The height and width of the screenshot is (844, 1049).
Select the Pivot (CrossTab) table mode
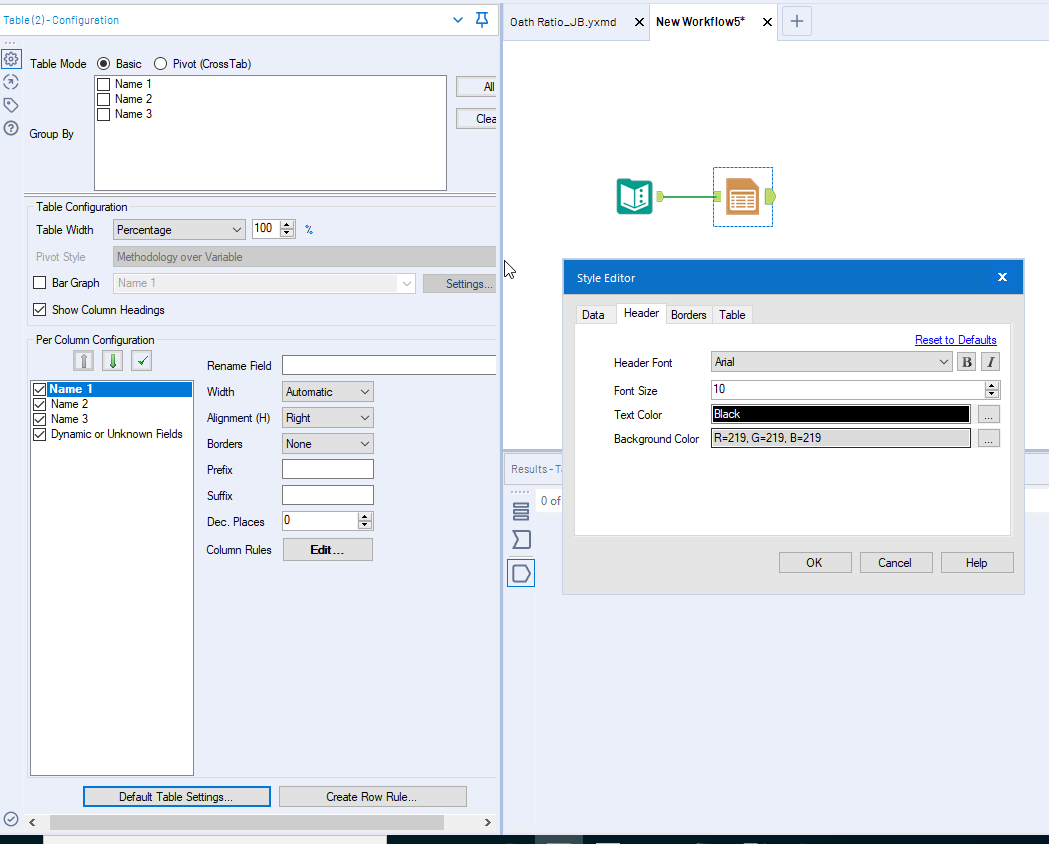pos(160,63)
